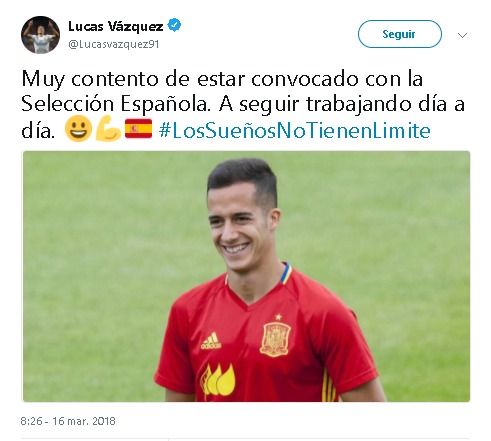Image resolution: width=491 pixels, height=441 pixels.
Task: Click the smiling player's face in photo
Action: pos(242,227)
